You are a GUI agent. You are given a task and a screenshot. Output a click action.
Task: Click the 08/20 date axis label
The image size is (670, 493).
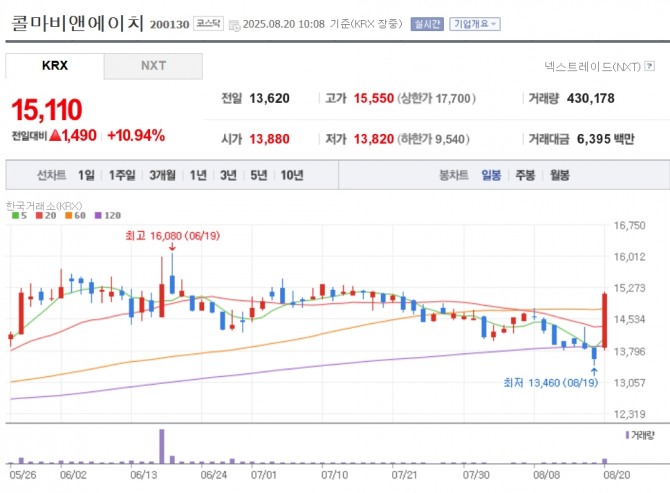click(616, 475)
